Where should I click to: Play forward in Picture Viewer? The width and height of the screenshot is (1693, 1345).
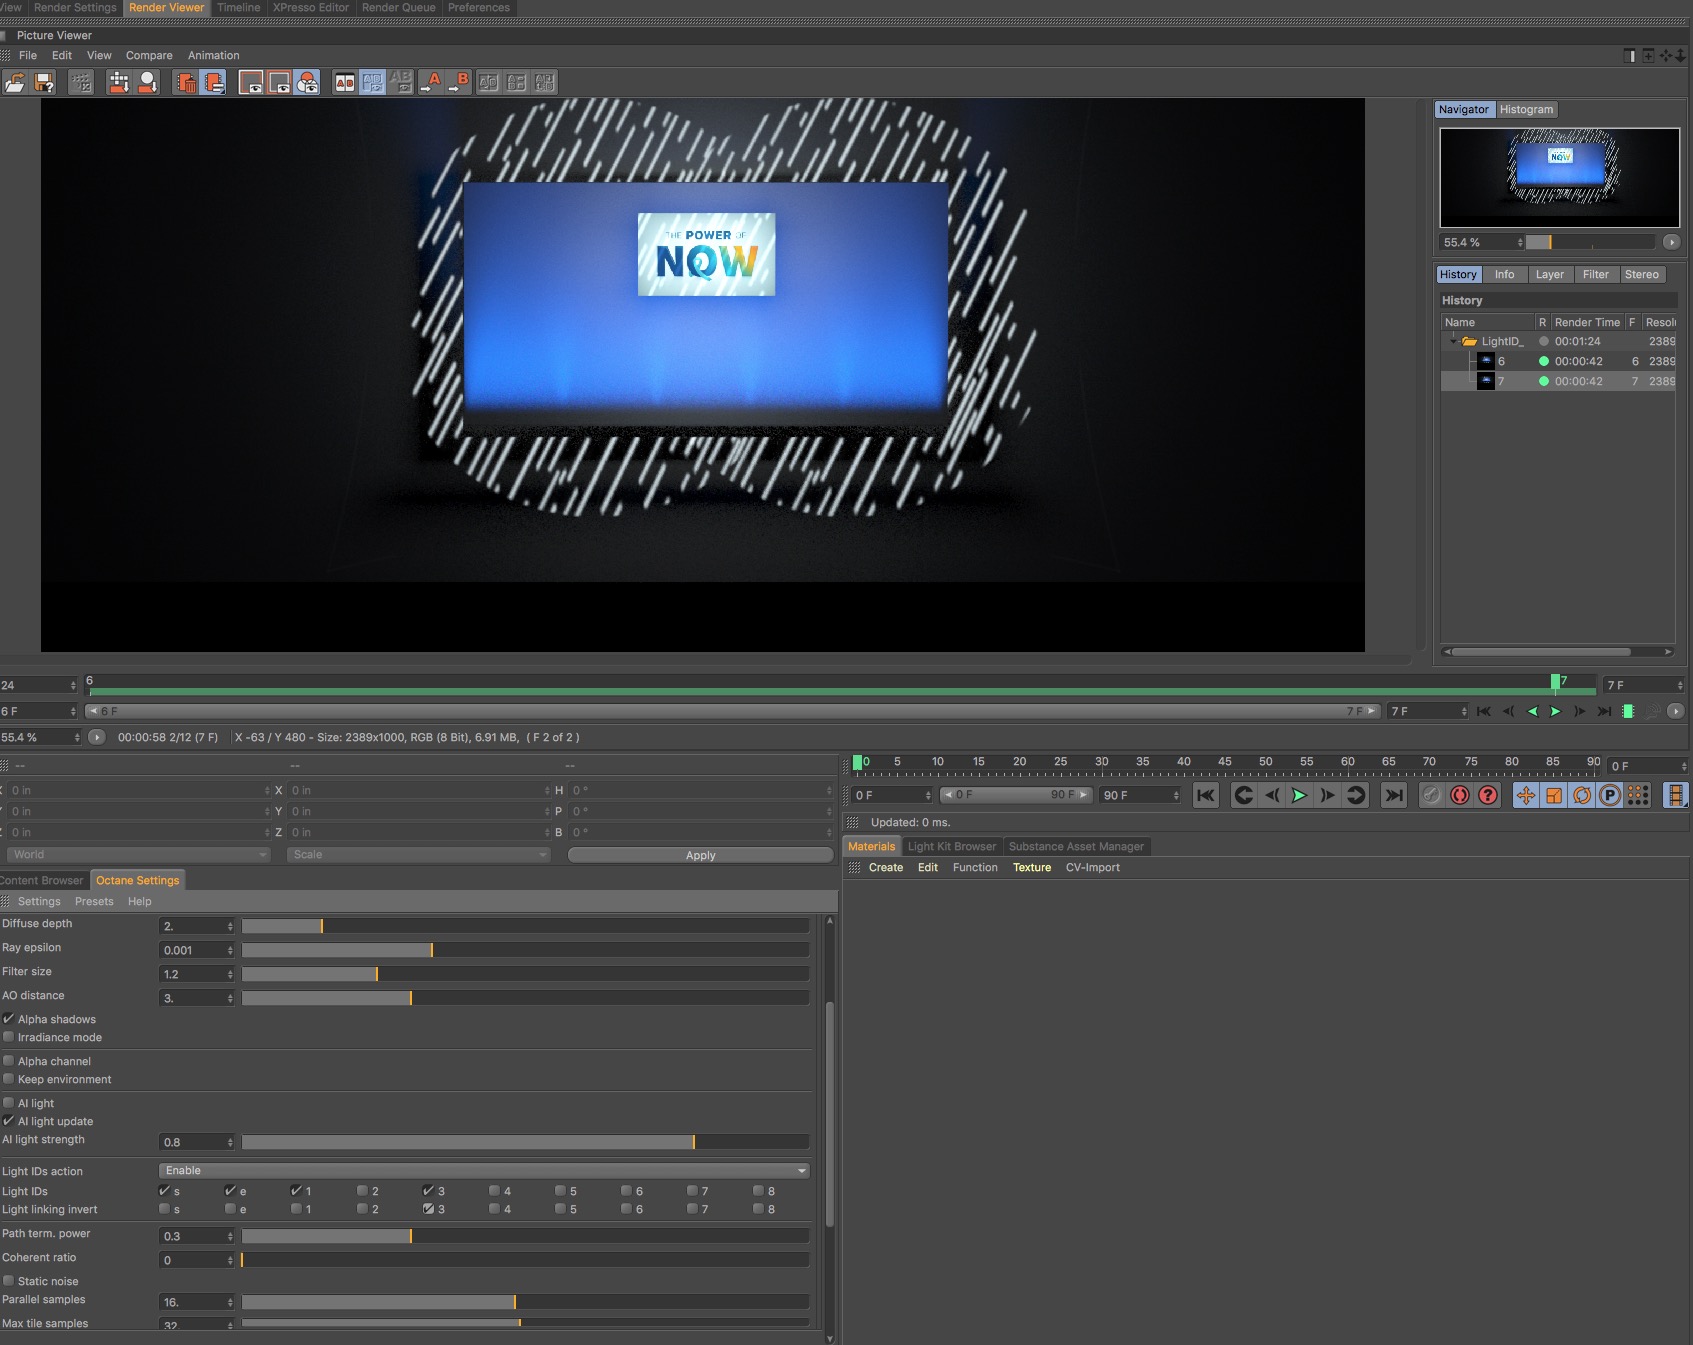coord(1556,711)
